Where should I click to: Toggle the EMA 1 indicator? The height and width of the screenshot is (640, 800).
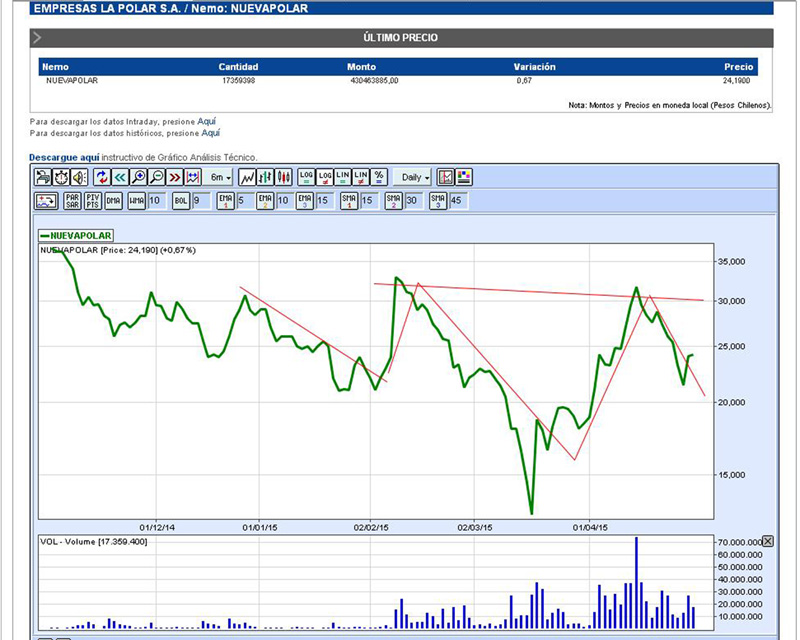tap(226, 201)
